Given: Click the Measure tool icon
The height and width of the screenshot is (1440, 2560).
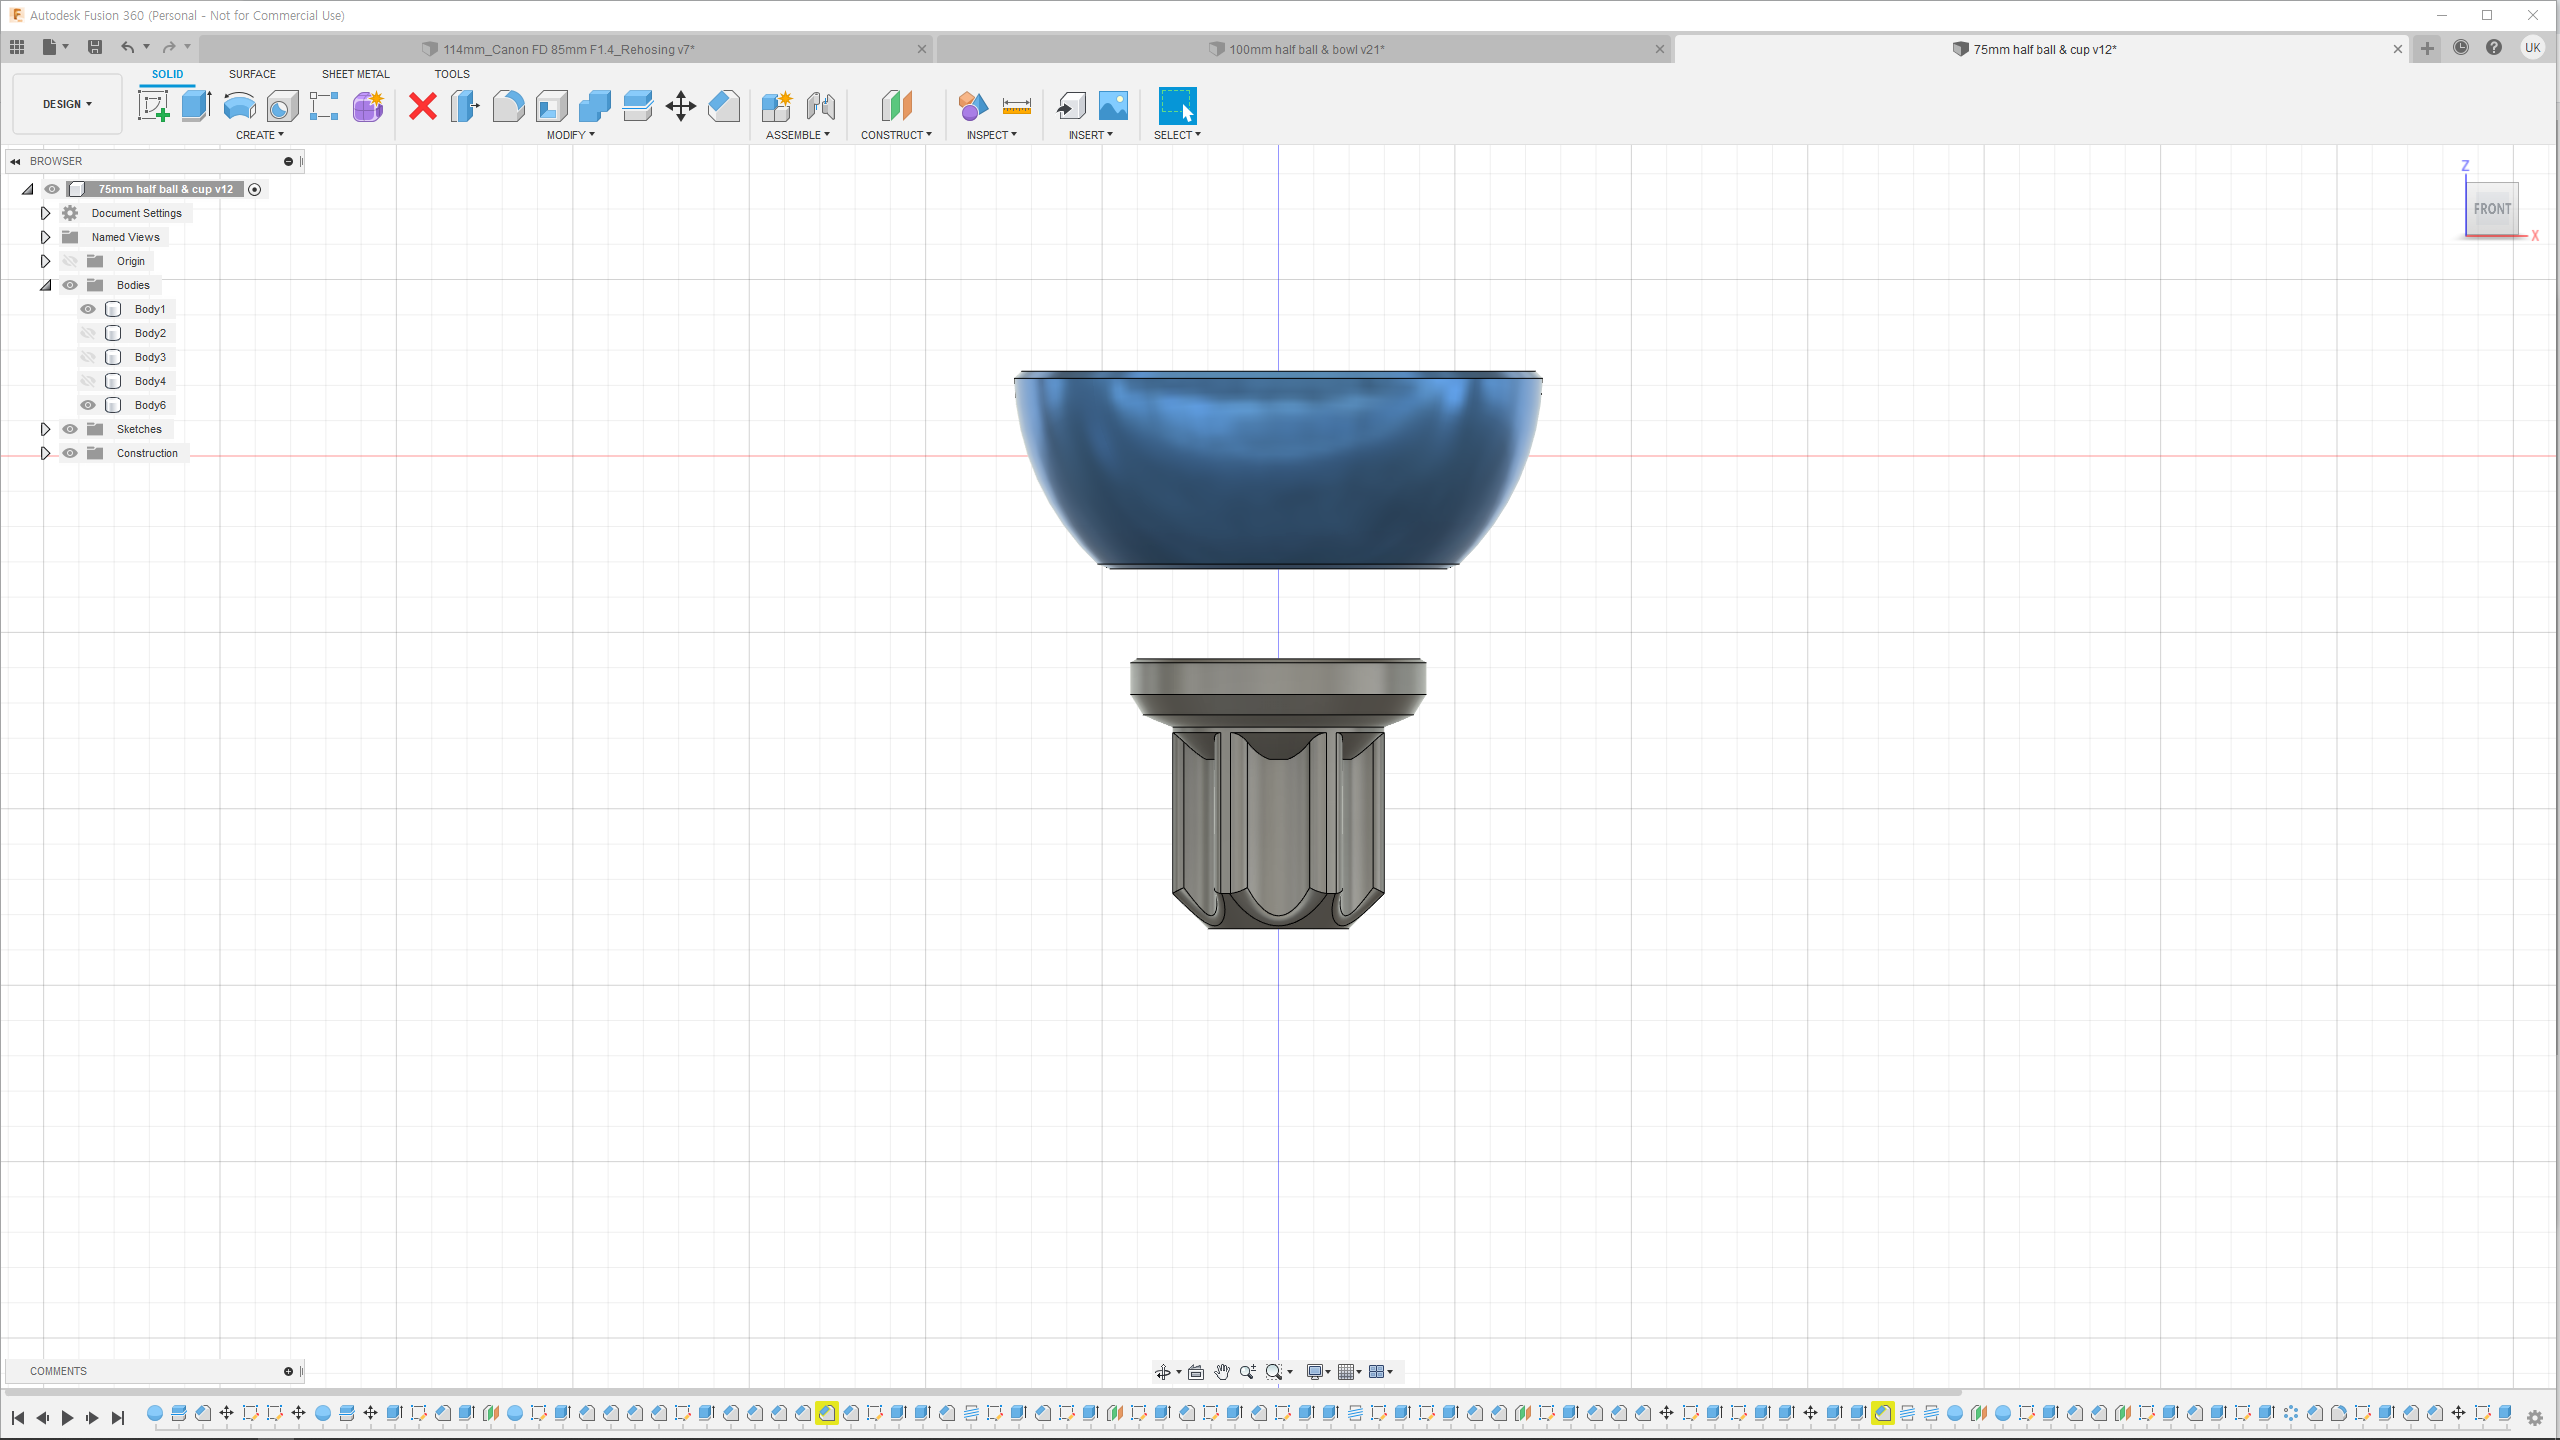Looking at the screenshot, I should tap(1016, 105).
